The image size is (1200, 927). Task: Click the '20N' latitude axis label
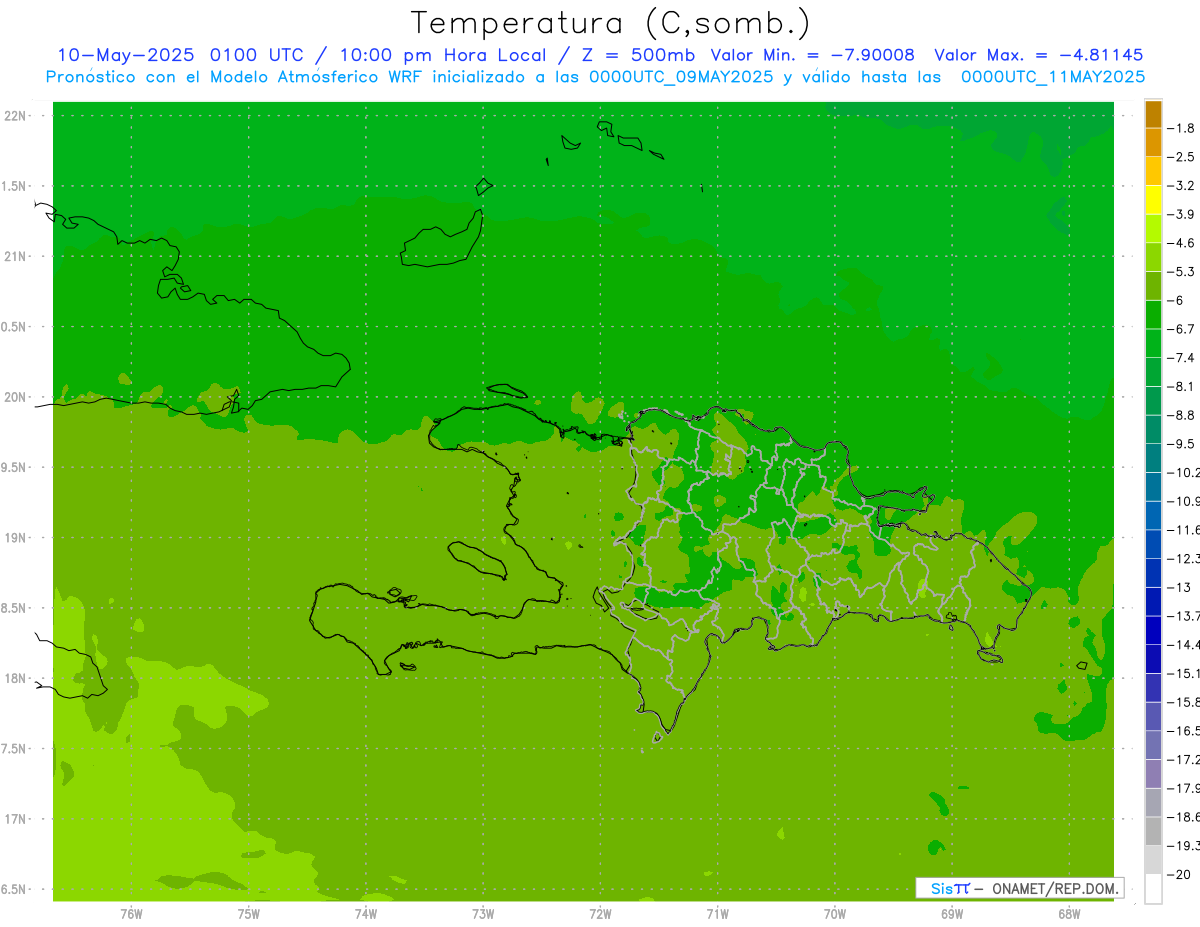(x=15, y=398)
